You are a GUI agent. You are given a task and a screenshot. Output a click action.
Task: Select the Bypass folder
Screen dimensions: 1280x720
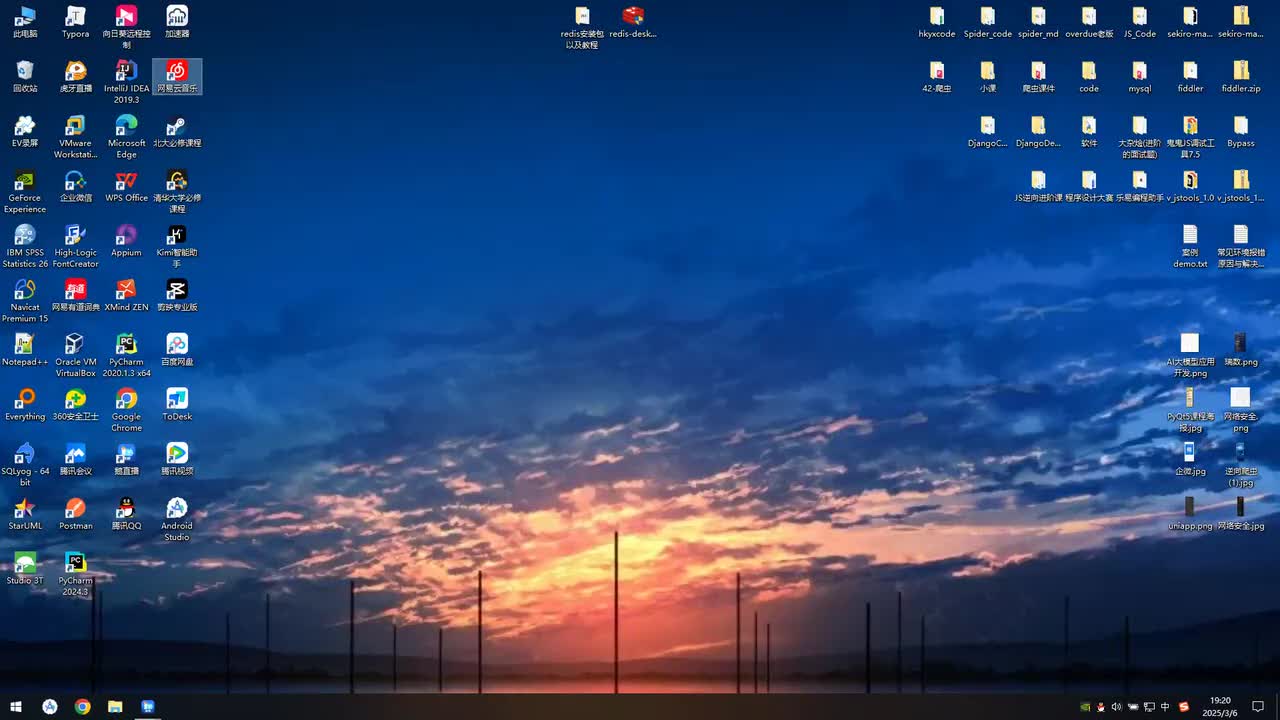point(1241,131)
